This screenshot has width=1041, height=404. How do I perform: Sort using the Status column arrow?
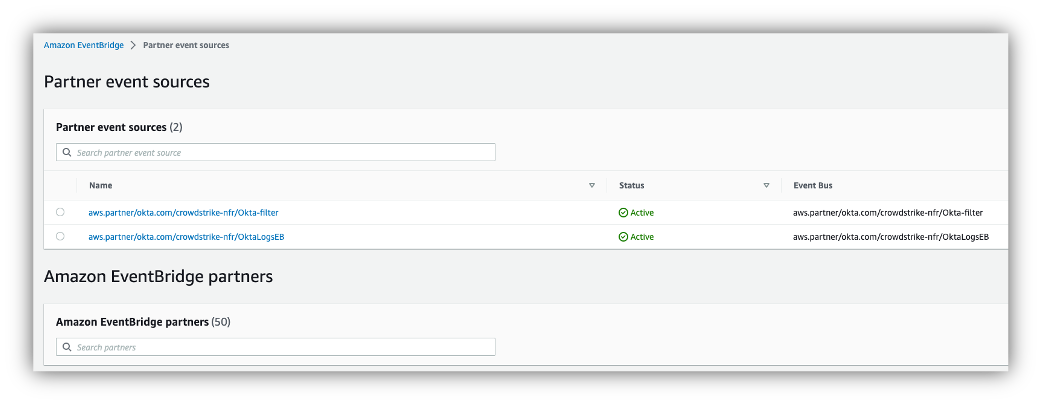766,185
